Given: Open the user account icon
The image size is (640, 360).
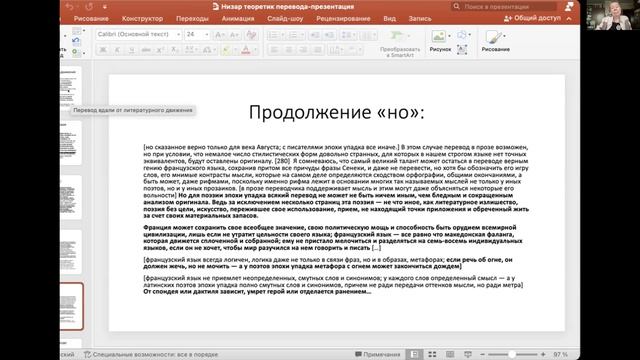Looking at the screenshot, I should pyautogui.click(x=569, y=6).
